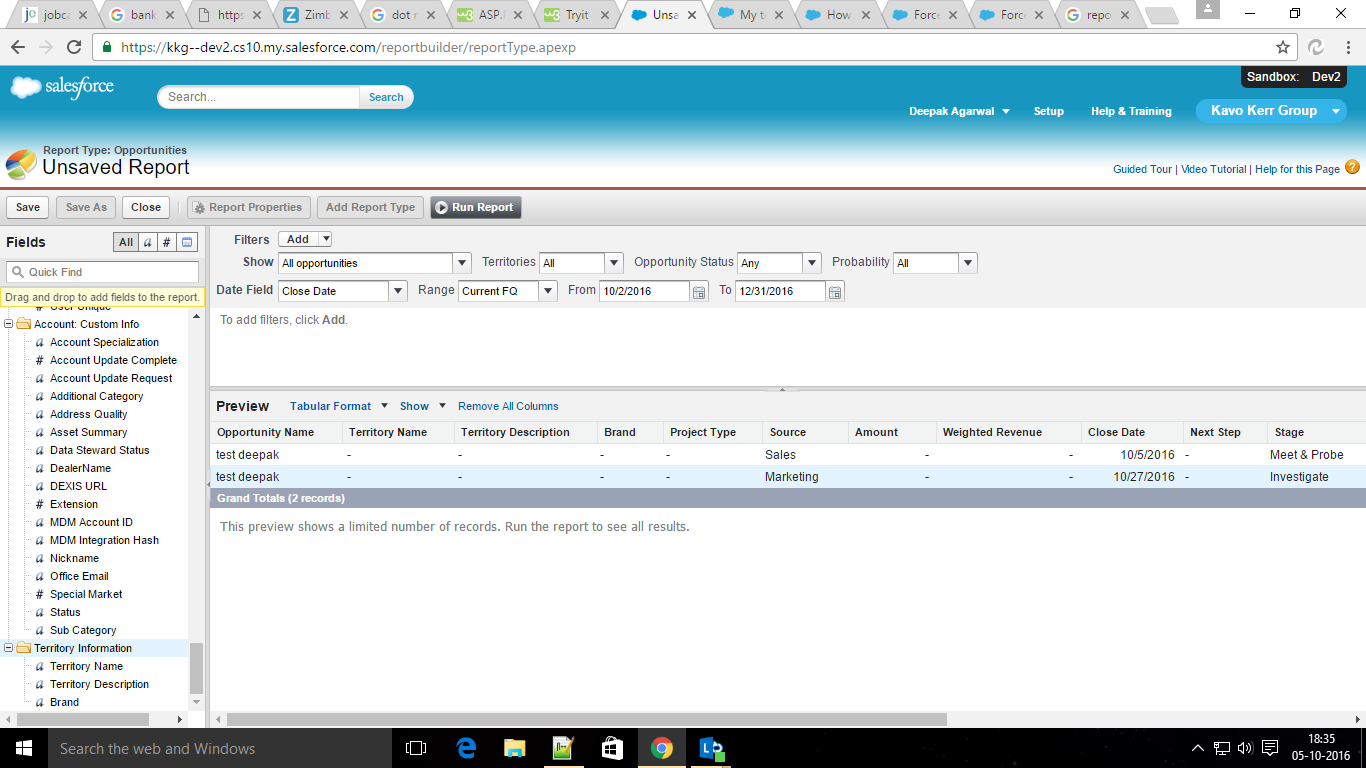Click Remove All Columns link
Viewport: 1366px width, 768px height.
pos(508,406)
